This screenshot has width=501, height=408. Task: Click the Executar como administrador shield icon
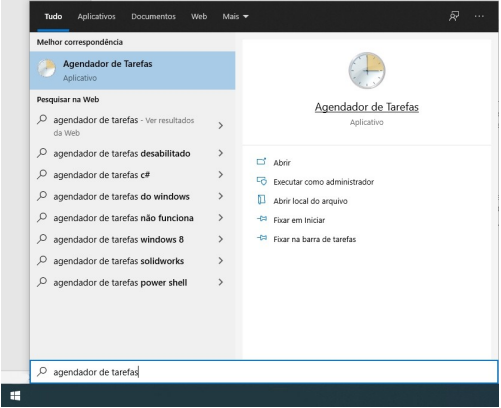coord(262,181)
